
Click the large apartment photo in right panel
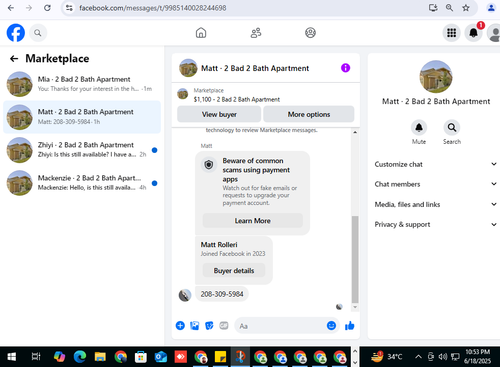pyautogui.click(x=436, y=77)
